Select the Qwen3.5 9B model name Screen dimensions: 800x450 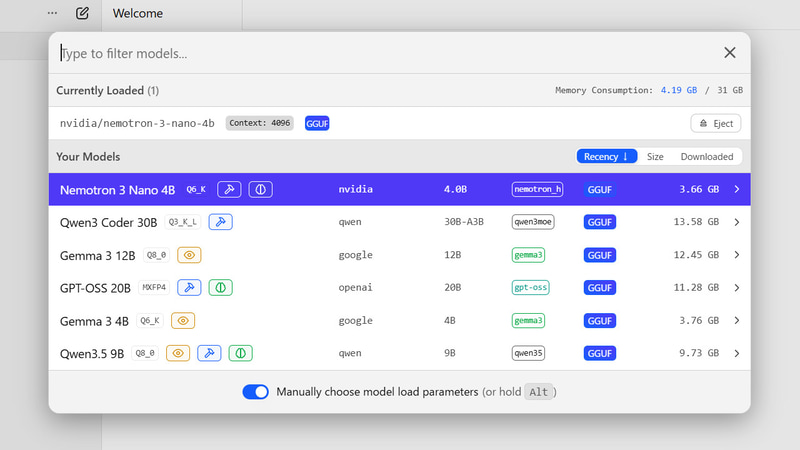[x=92, y=354]
